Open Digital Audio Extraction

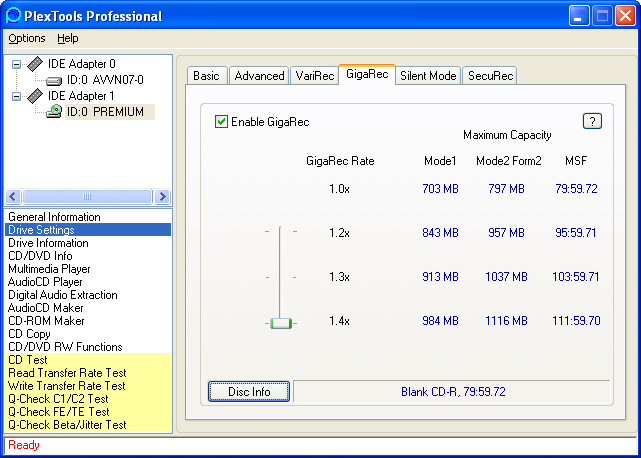88,295
